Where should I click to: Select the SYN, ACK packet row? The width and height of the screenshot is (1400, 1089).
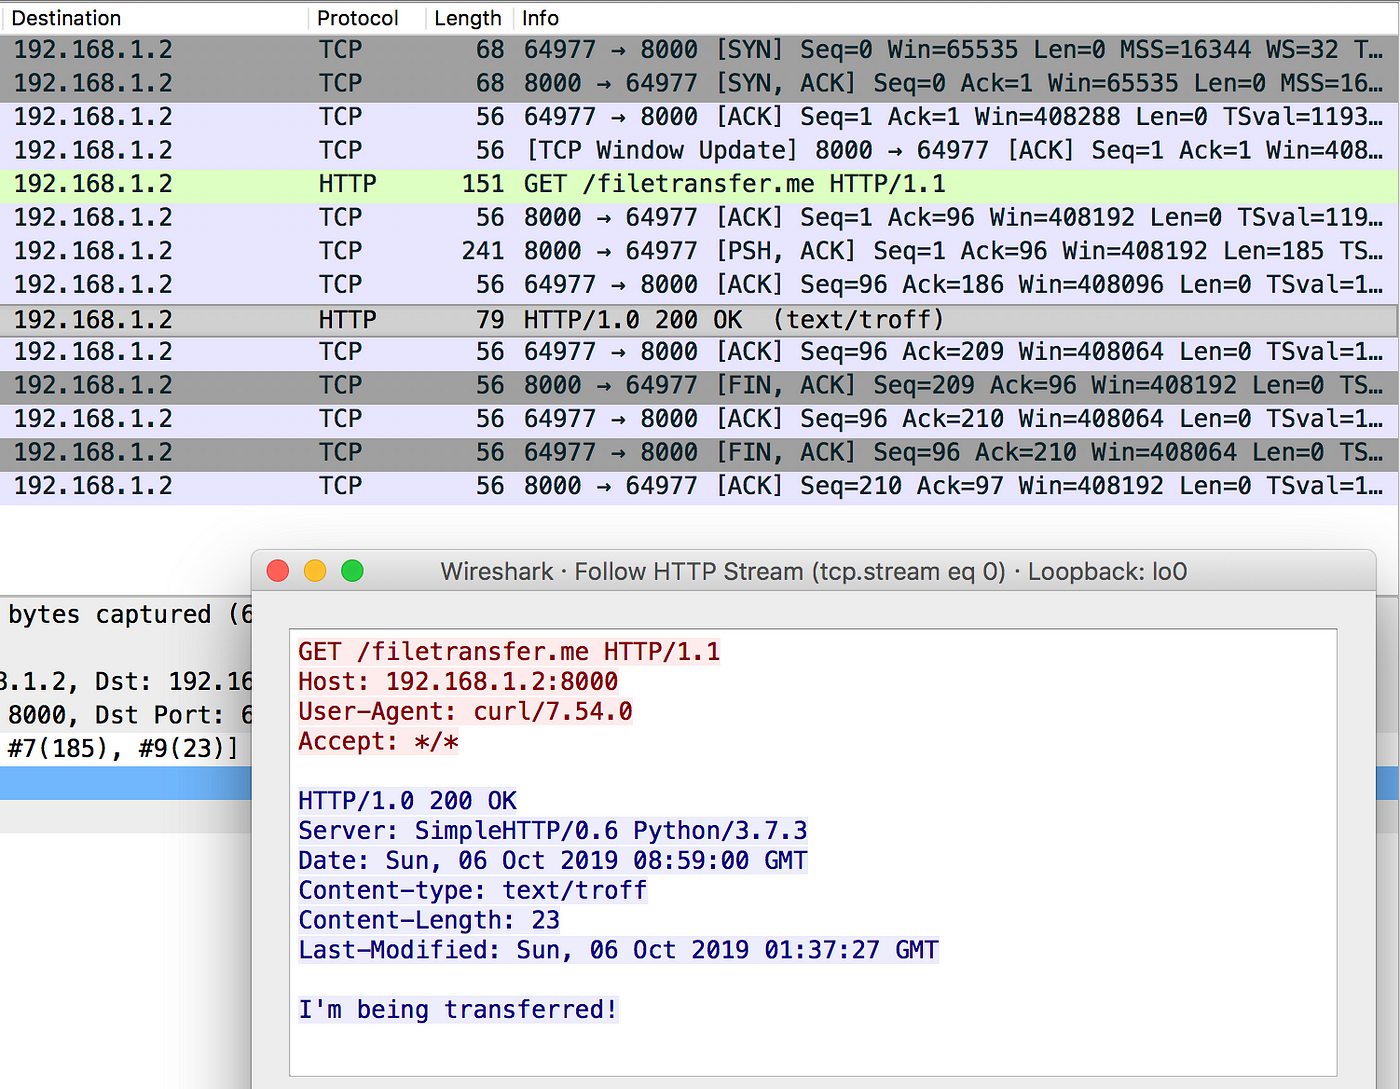point(700,83)
